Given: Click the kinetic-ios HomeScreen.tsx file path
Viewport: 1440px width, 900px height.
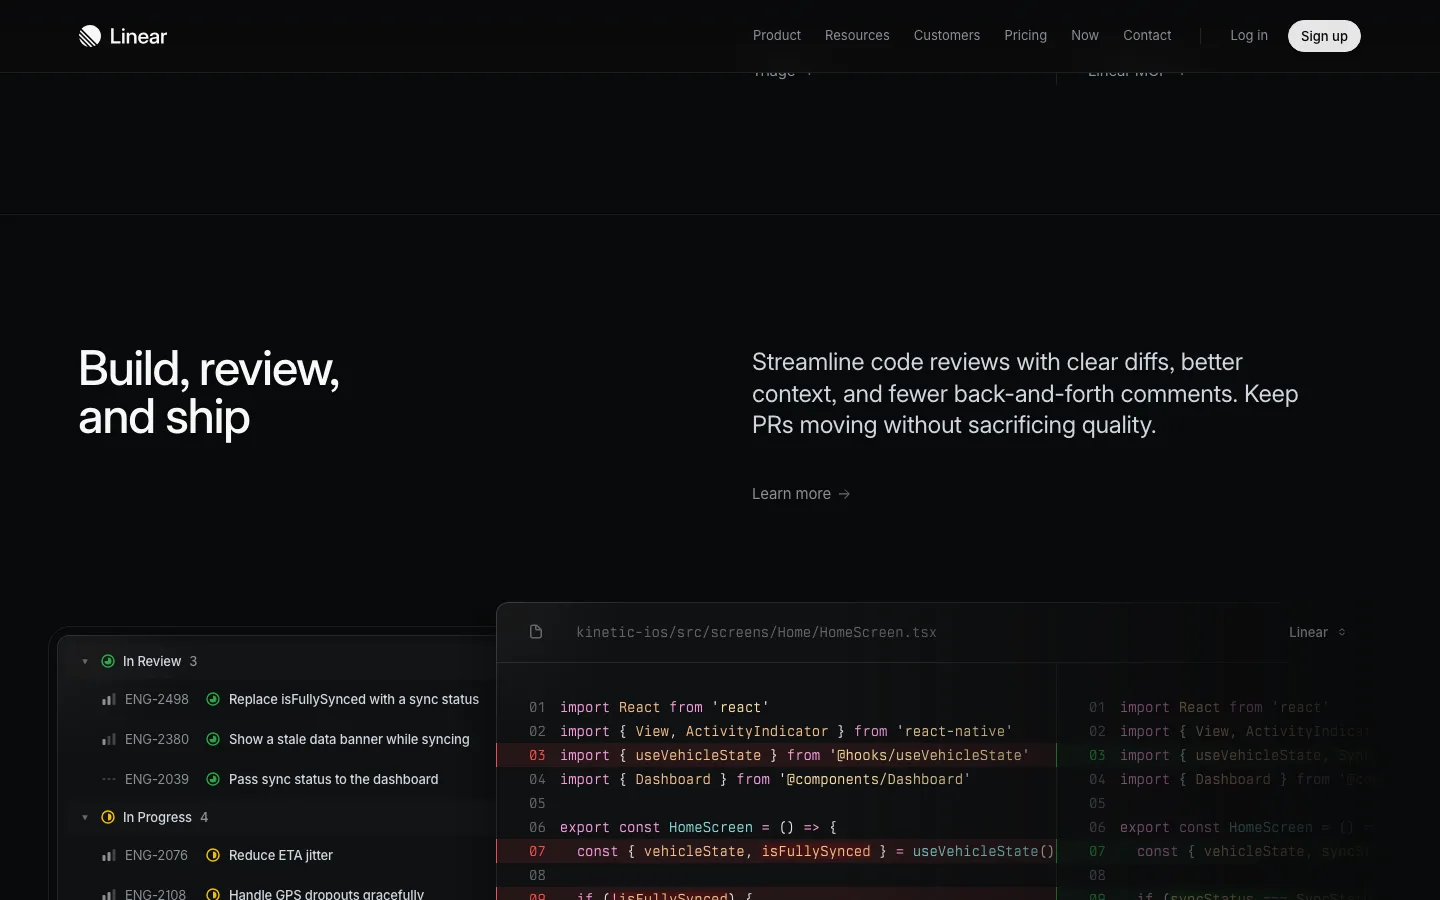Looking at the screenshot, I should click(x=757, y=632).
